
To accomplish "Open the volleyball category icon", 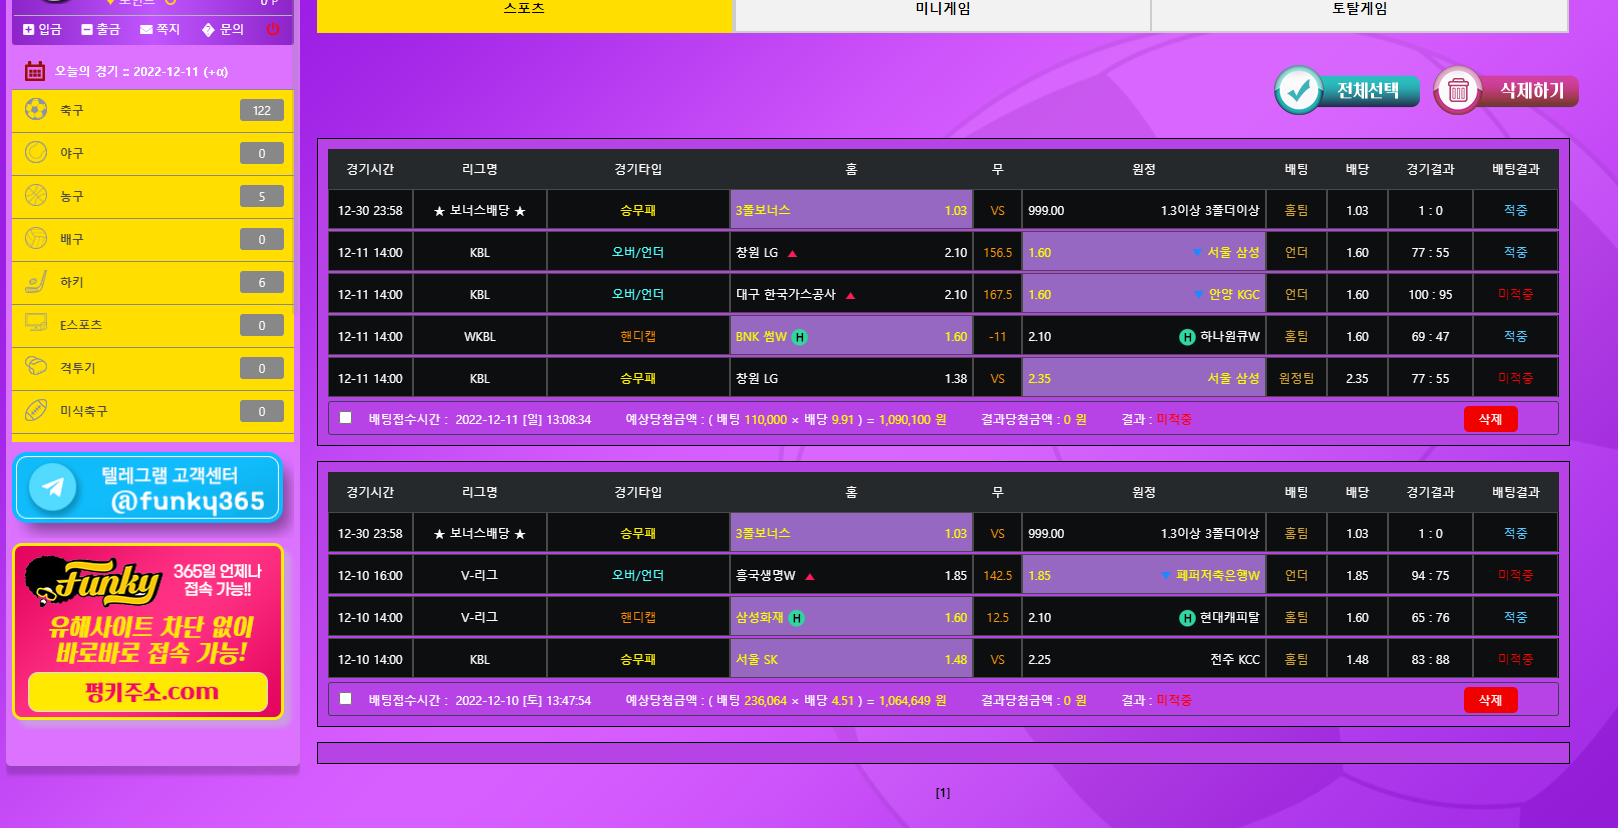I will pyautogui.click(x=36, y=238).
